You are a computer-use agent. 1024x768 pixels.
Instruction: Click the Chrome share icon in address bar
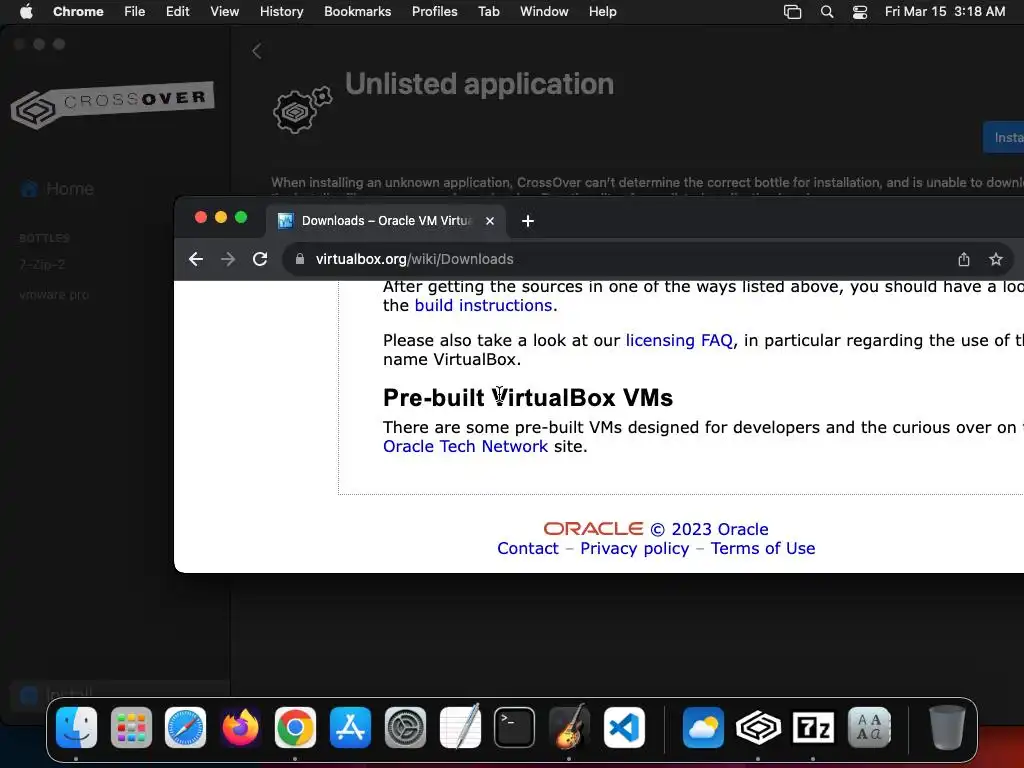click(964, 259)
